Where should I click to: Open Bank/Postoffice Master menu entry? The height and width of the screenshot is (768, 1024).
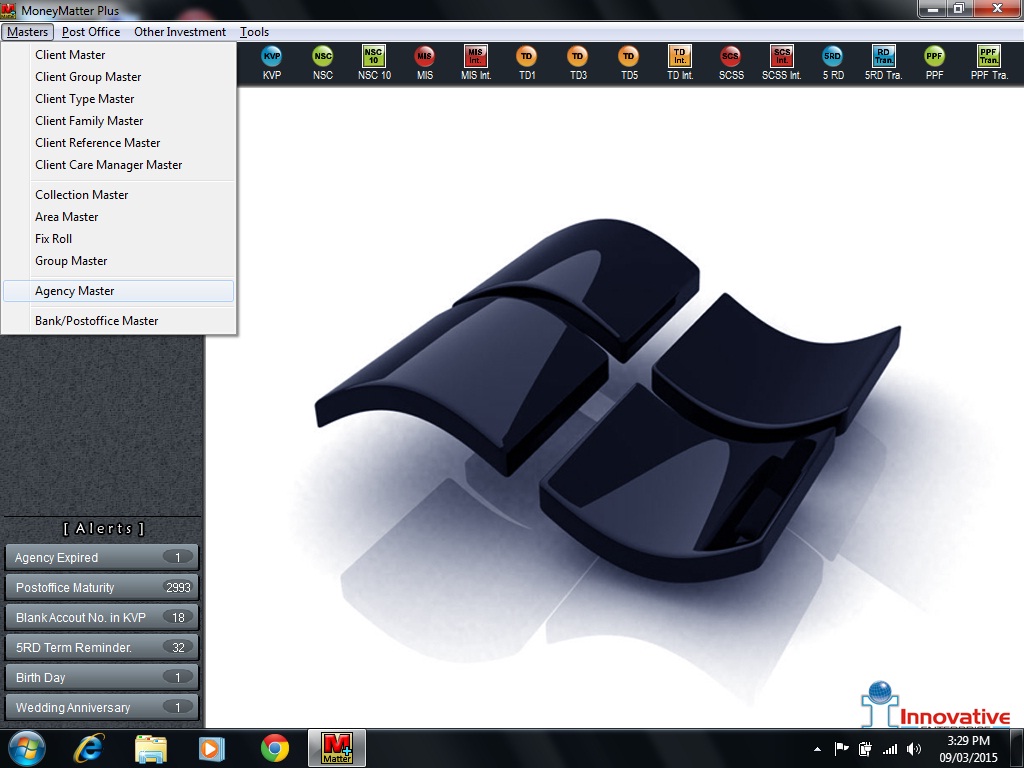pos(97,321)
